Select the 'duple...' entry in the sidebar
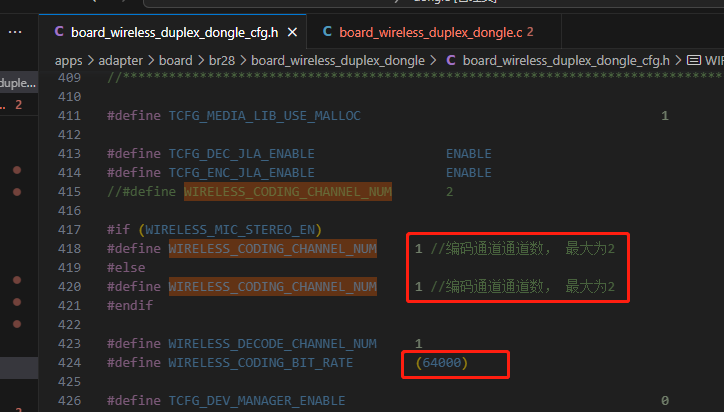This screenshot has width=724, height=412. 18,83
